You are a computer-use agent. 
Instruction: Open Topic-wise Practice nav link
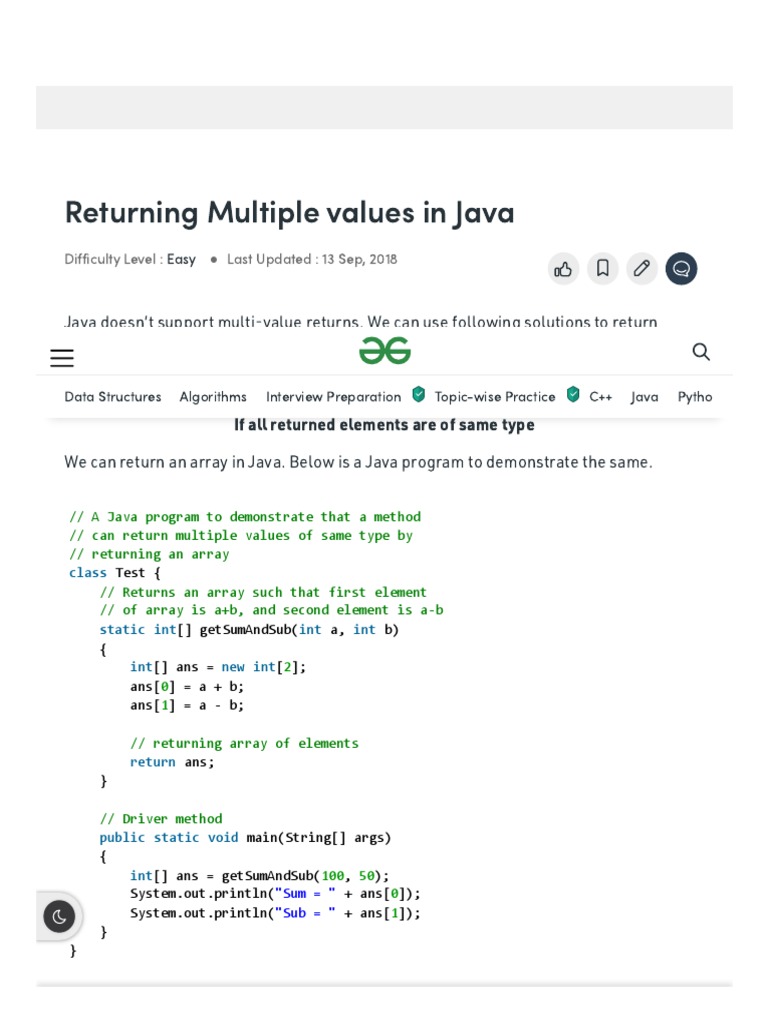tap(494, 397)
